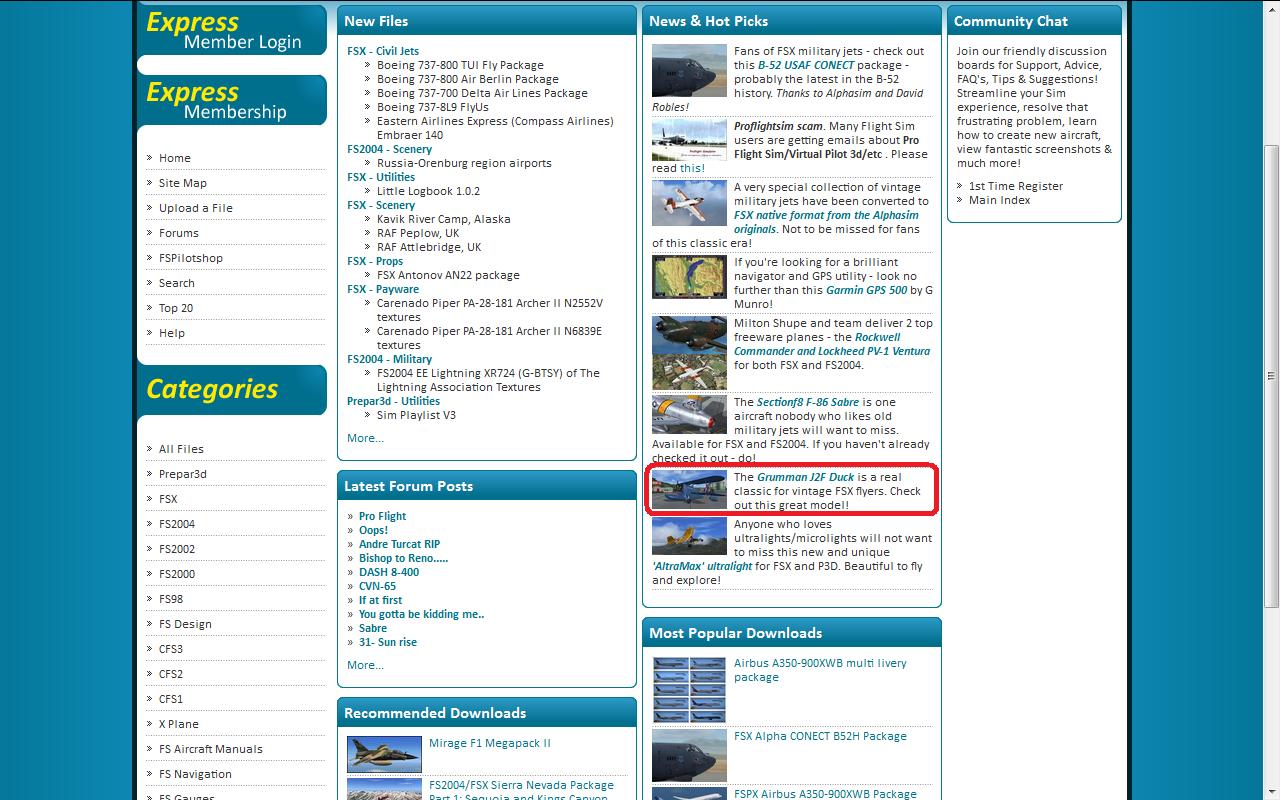Select FS Design category
Image resolution: width=1280 pixels, height=800 pixels.
[185, 624]
